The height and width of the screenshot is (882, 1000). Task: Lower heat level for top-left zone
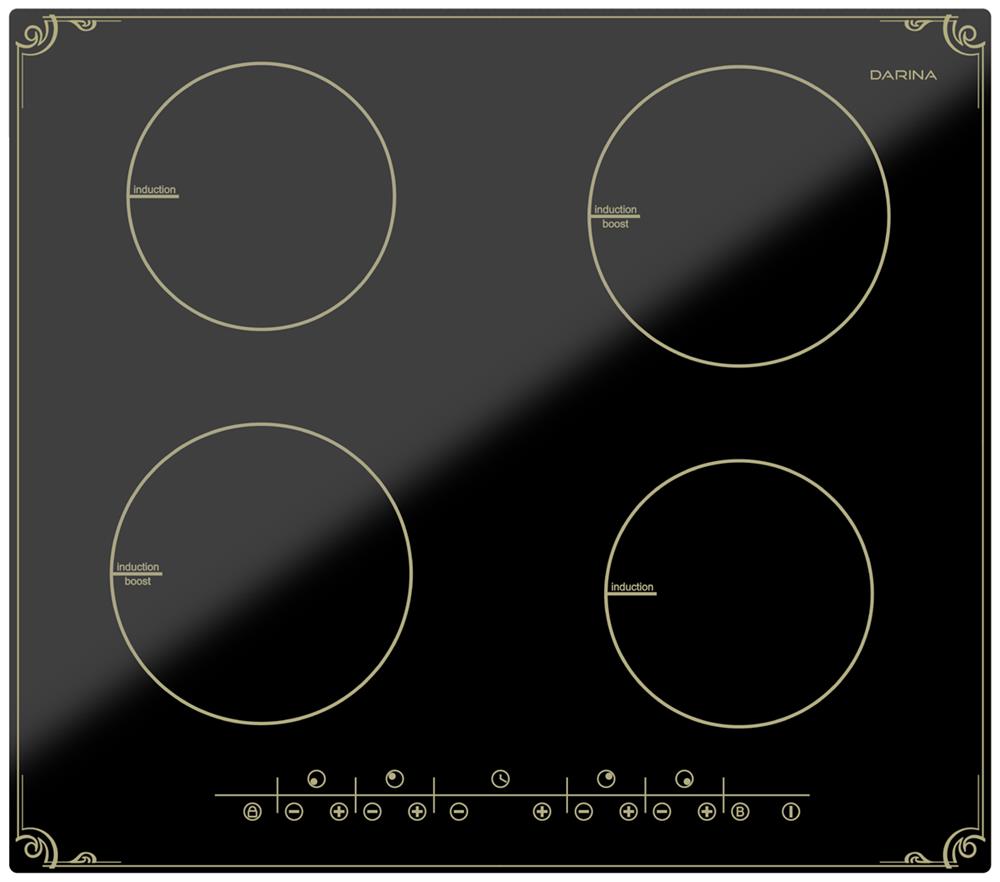click(x=372, y=812)
